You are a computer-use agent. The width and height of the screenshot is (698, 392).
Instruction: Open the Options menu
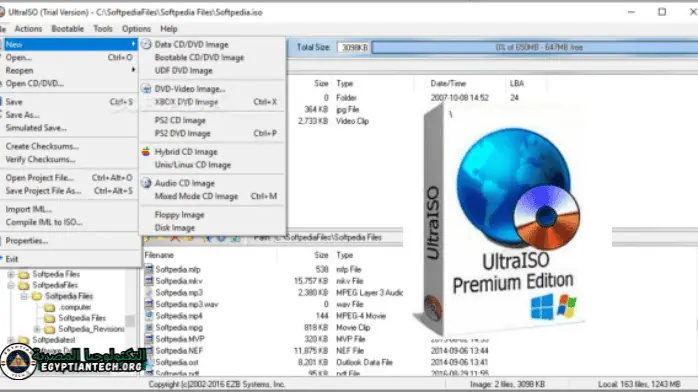136,28
